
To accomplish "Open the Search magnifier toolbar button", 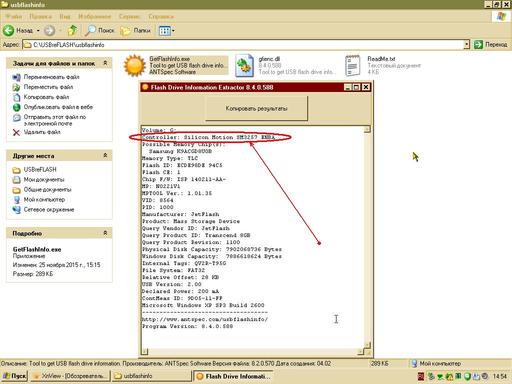I will [90, 31].
